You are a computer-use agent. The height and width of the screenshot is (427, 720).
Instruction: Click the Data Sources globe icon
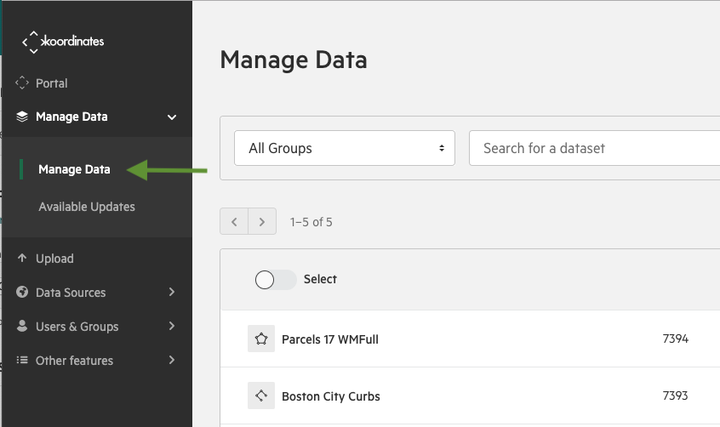point(22,292)
